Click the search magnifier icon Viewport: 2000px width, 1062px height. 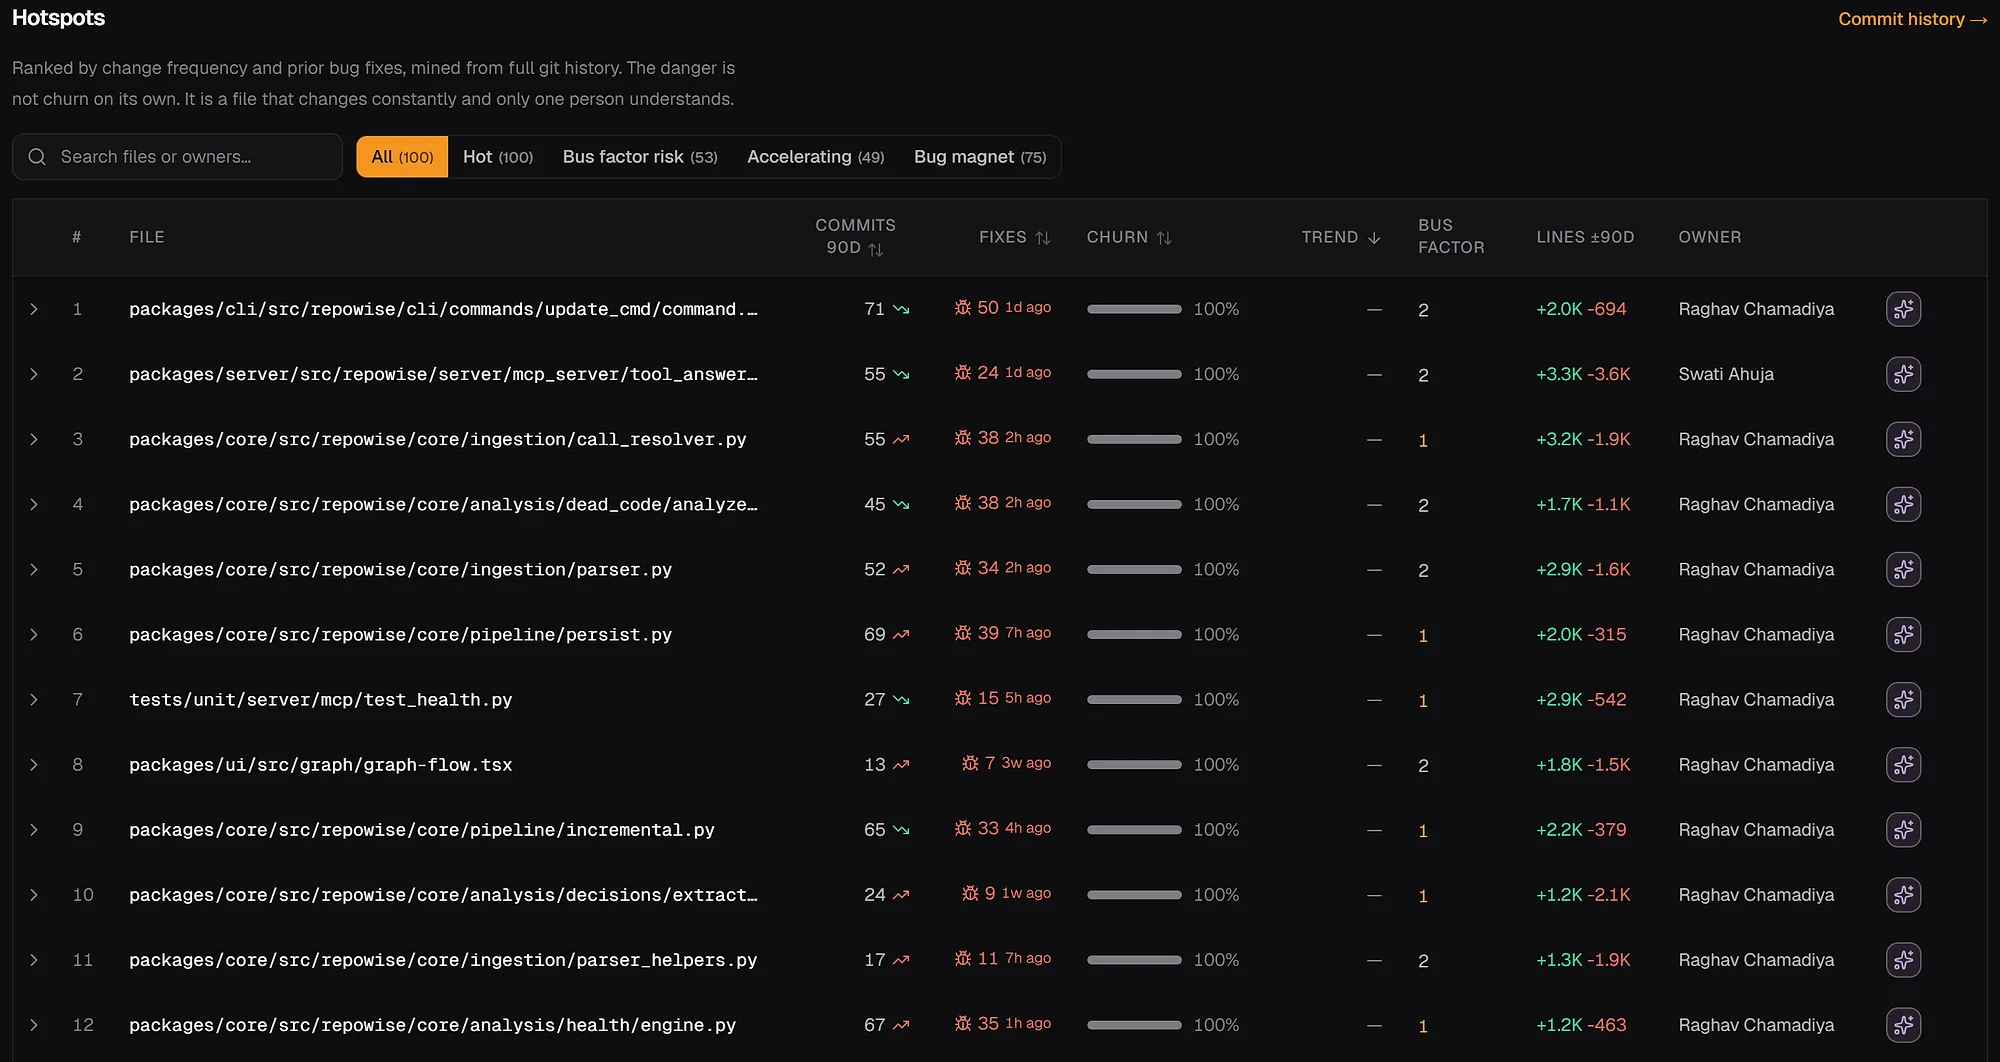coord(37,157)
